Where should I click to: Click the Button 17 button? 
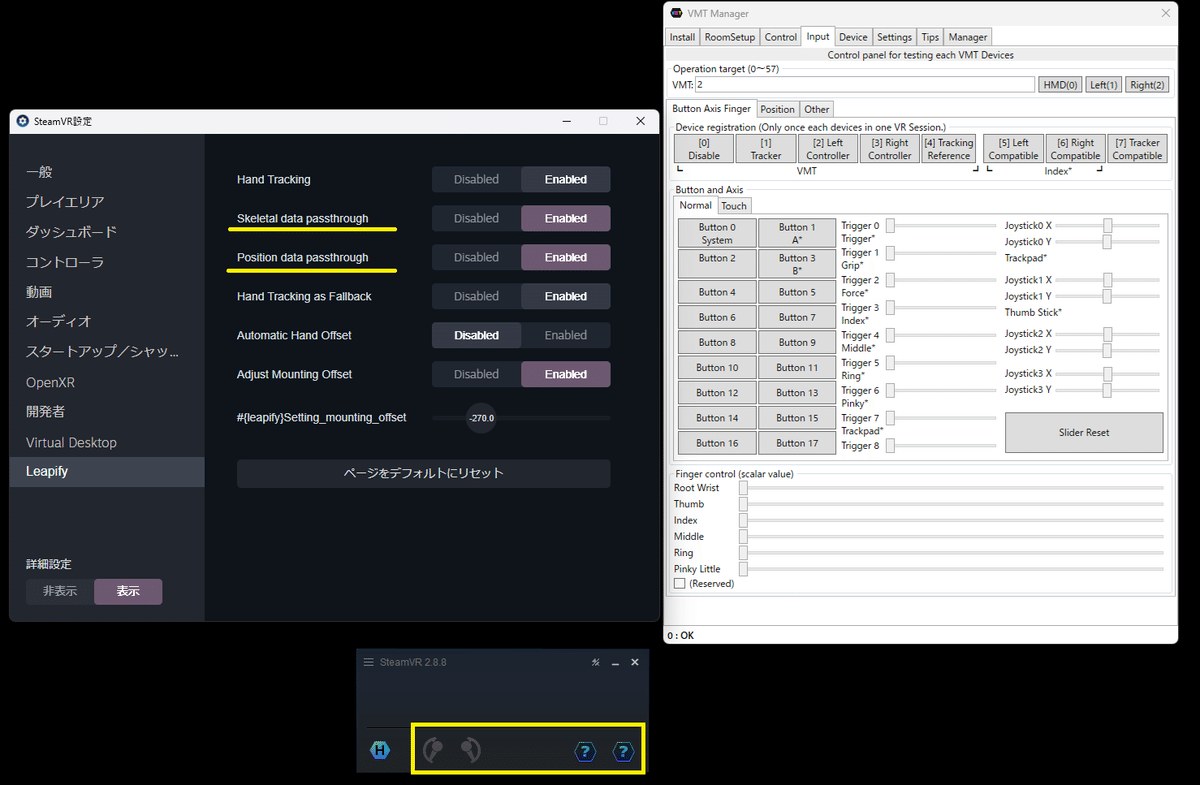point(797,443)
